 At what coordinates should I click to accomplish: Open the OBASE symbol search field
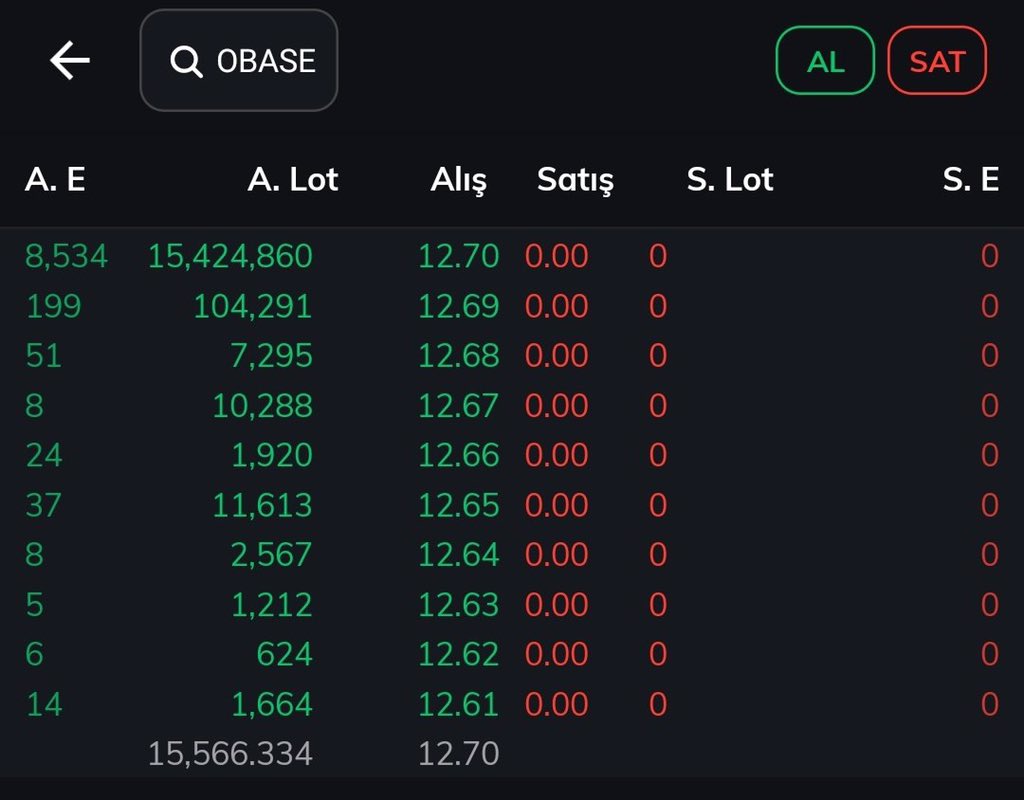click(x=239, y=60)
